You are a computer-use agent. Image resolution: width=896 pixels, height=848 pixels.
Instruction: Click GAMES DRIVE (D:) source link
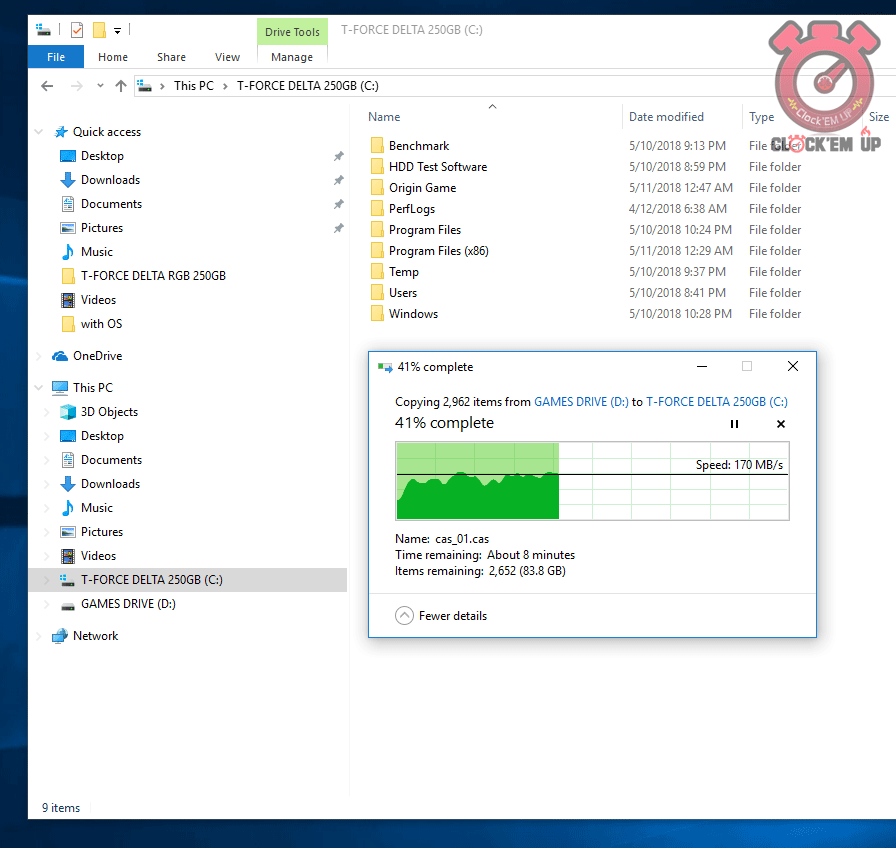pos(581,402)
